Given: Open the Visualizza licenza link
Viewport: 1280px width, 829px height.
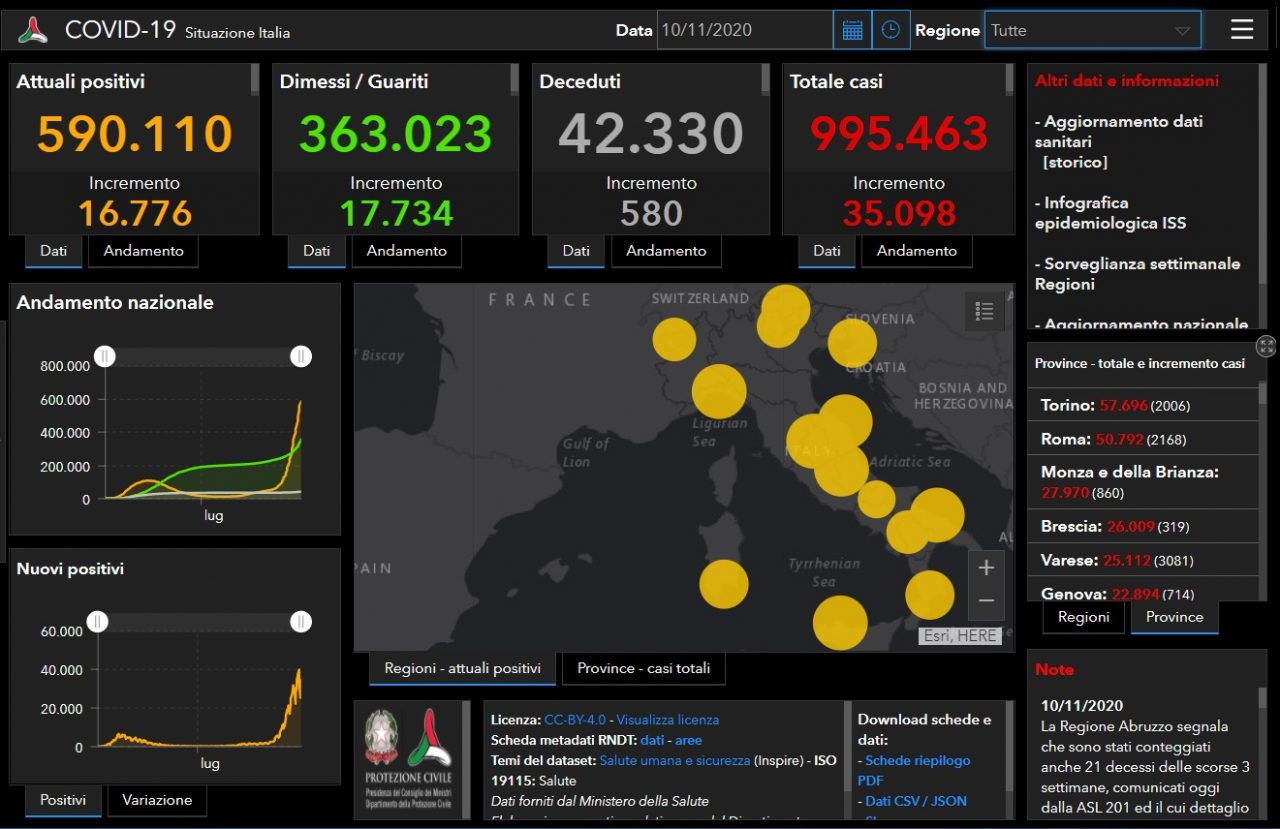Looking at the screenshot, I should pos(667,720).
